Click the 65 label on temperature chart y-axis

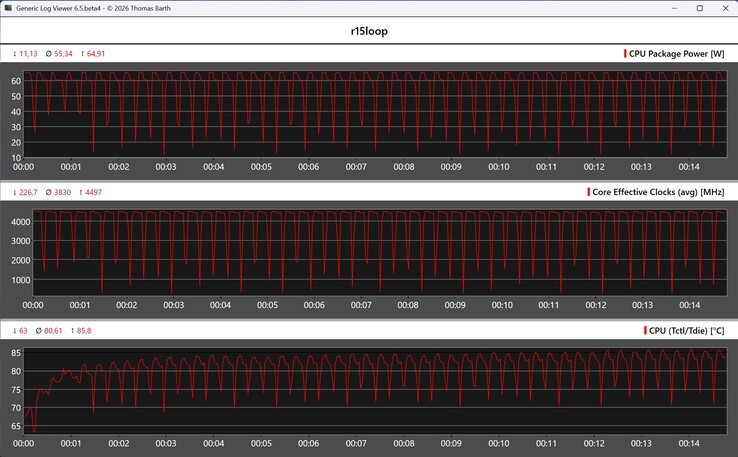(16, 426)
